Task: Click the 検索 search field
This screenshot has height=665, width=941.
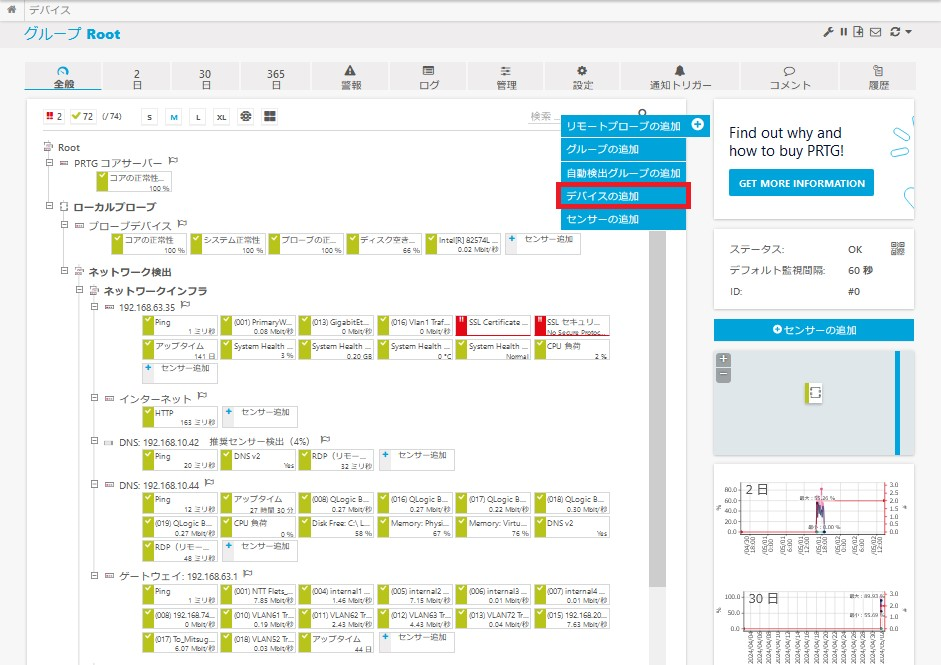Action: [543, 116]
